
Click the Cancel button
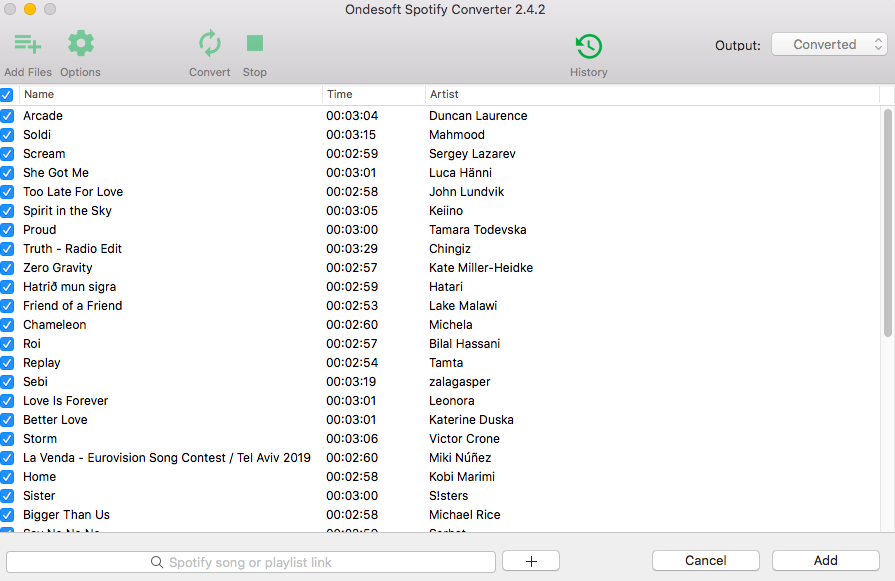click(x=705, y=560)
